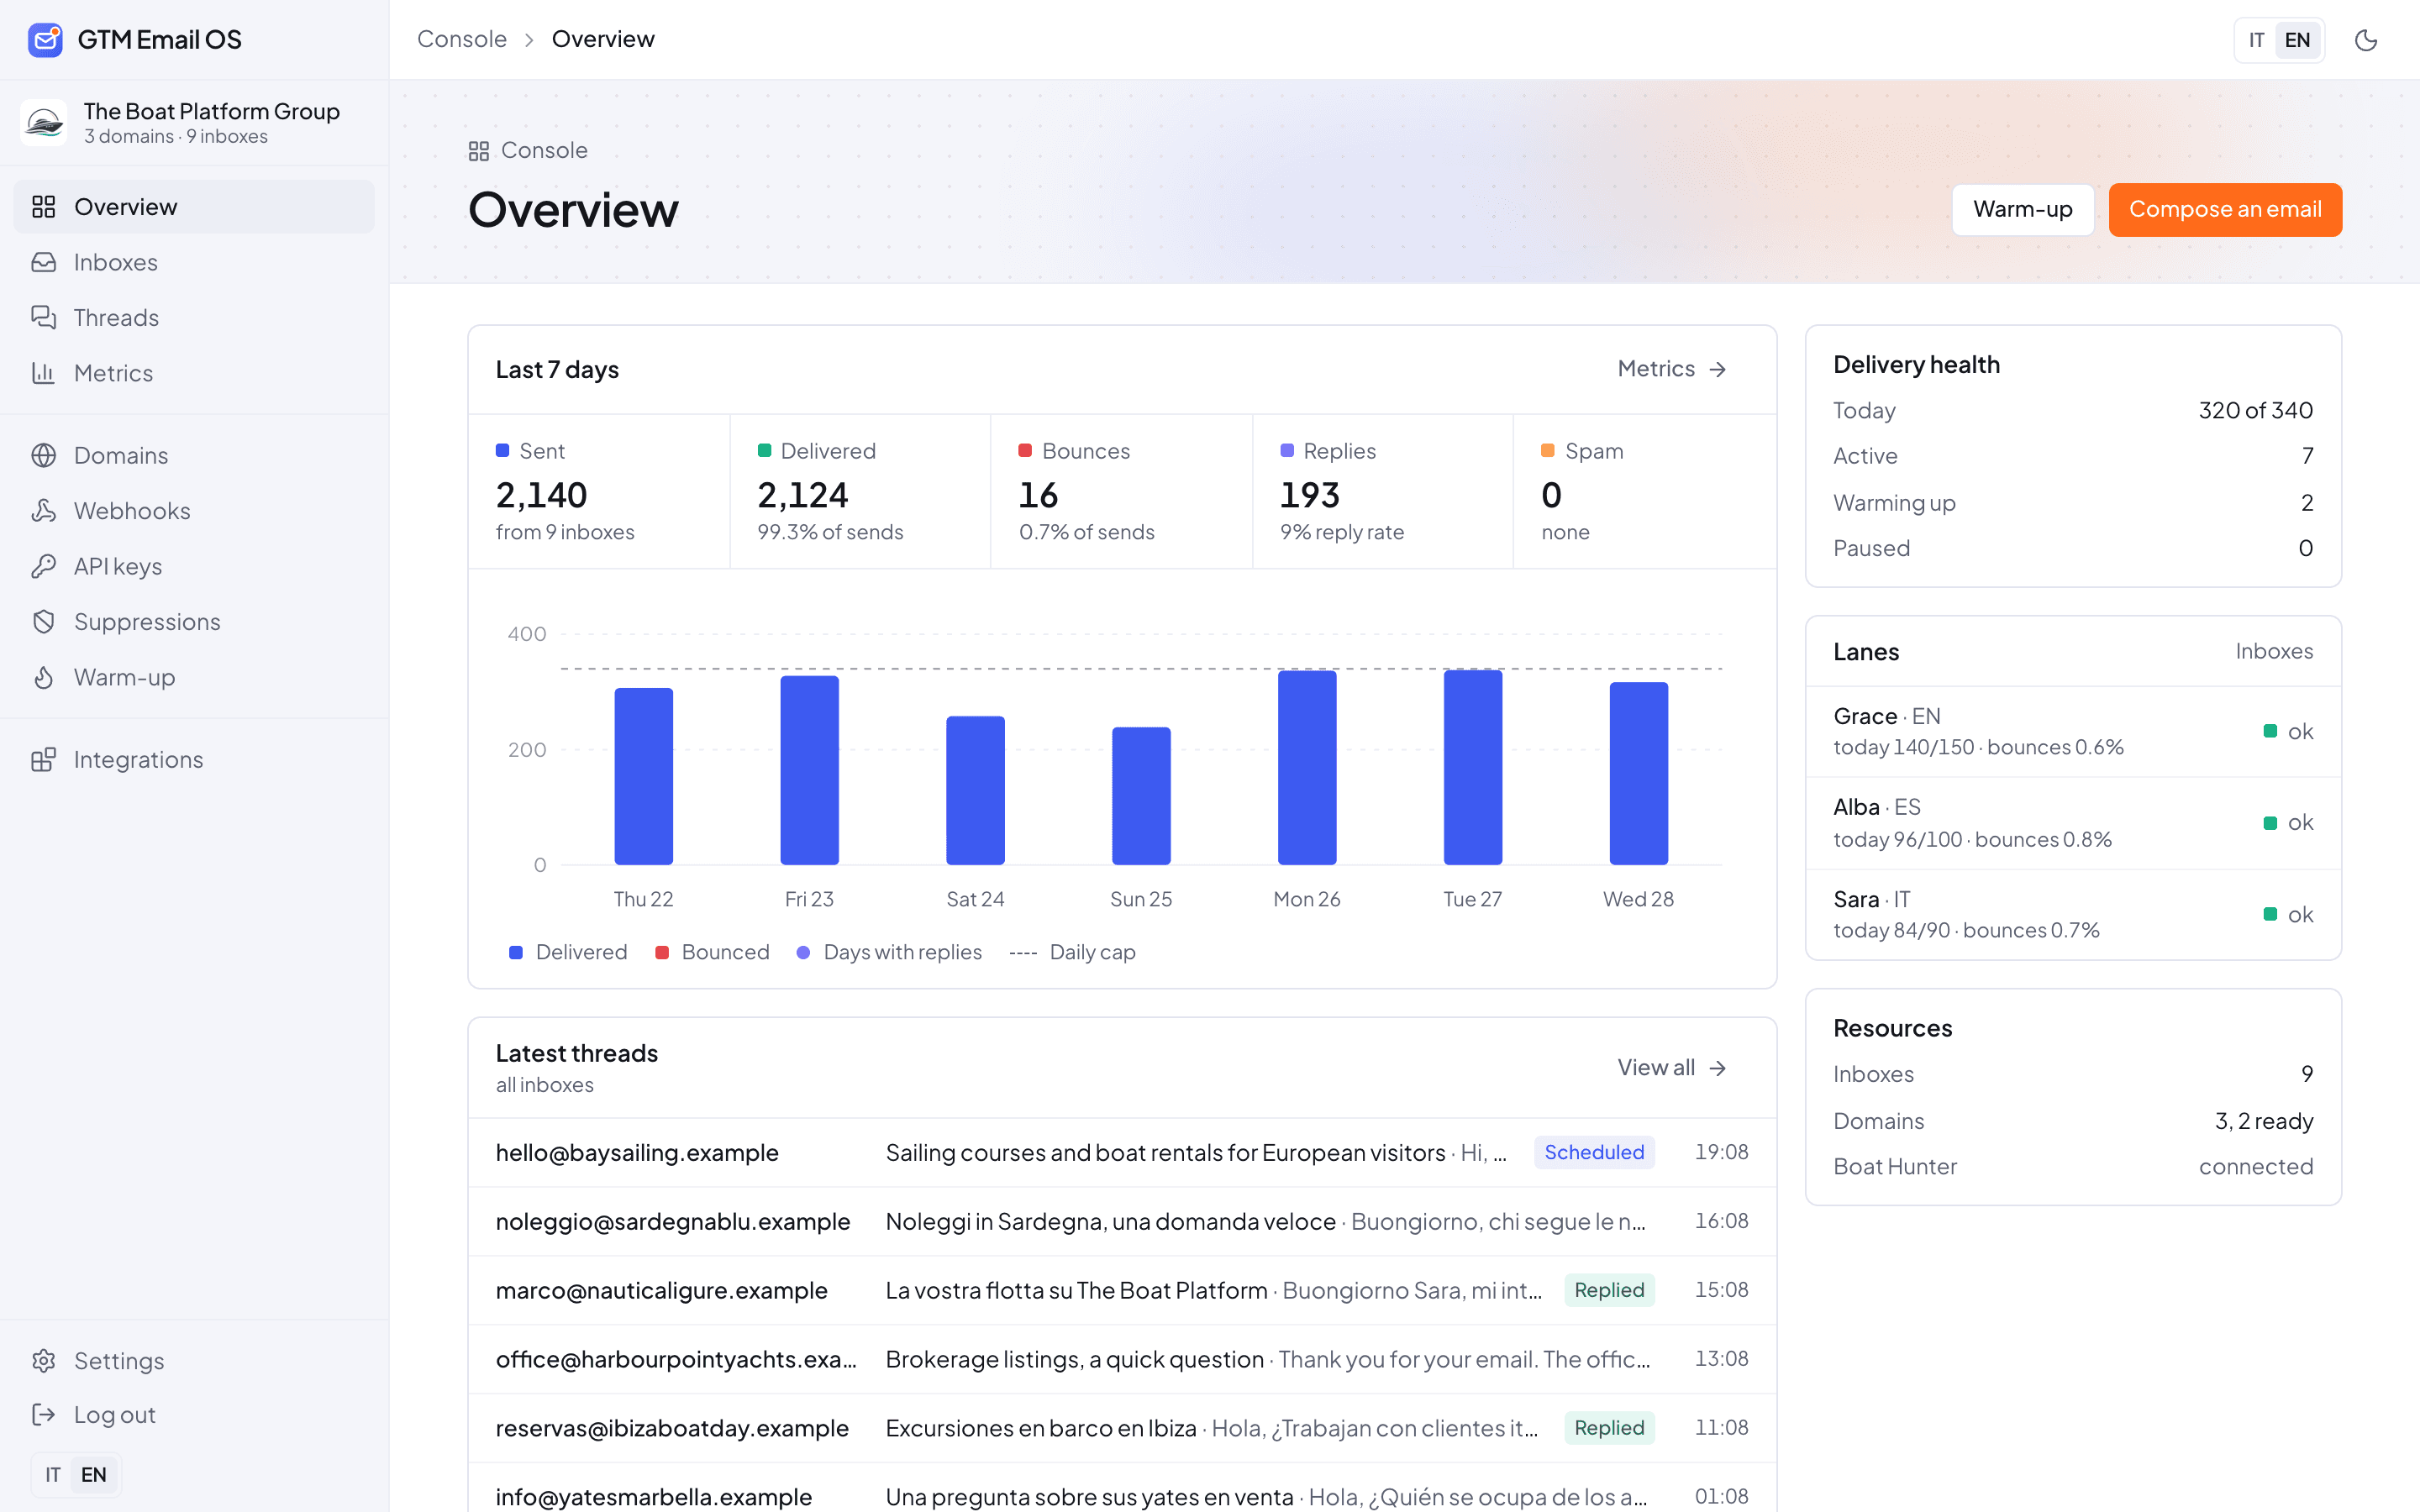Click the Sun 25 bar in chart

[1141, 796]
